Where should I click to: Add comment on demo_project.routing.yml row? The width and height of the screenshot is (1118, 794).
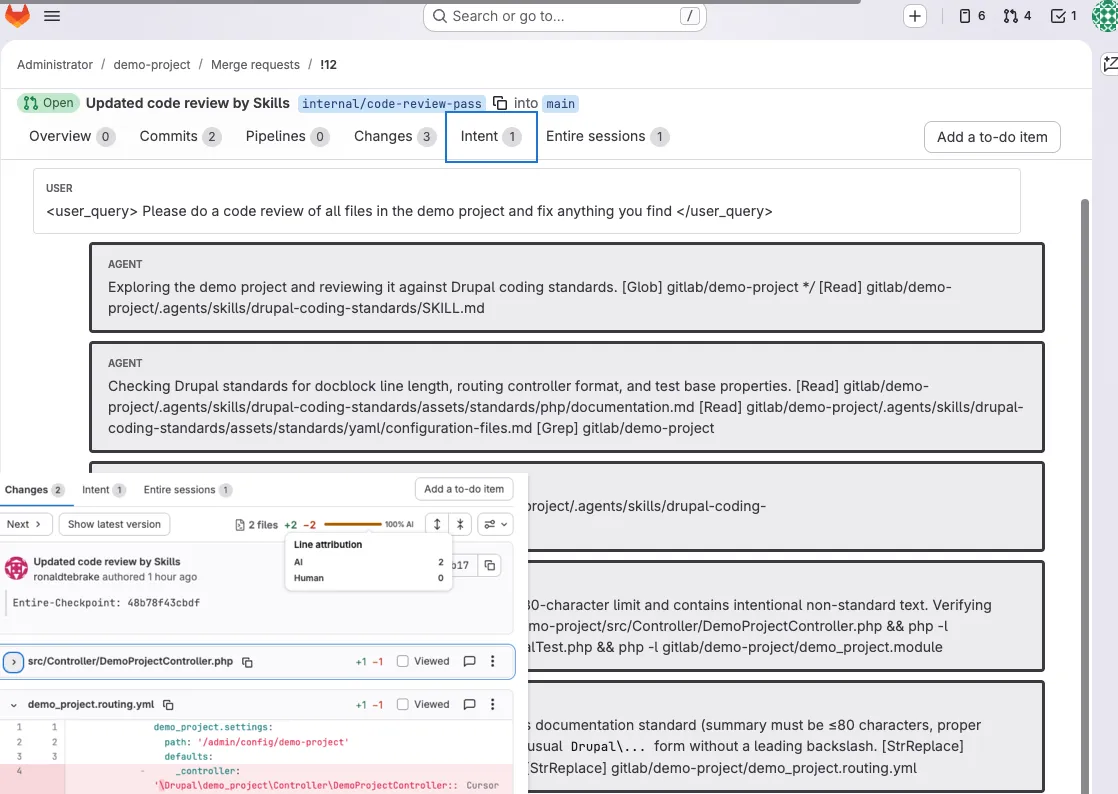click(470, 704)
